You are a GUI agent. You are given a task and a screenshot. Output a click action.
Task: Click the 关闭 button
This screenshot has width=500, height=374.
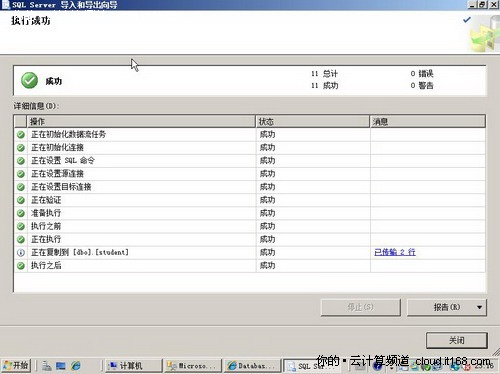pos(457,340)
